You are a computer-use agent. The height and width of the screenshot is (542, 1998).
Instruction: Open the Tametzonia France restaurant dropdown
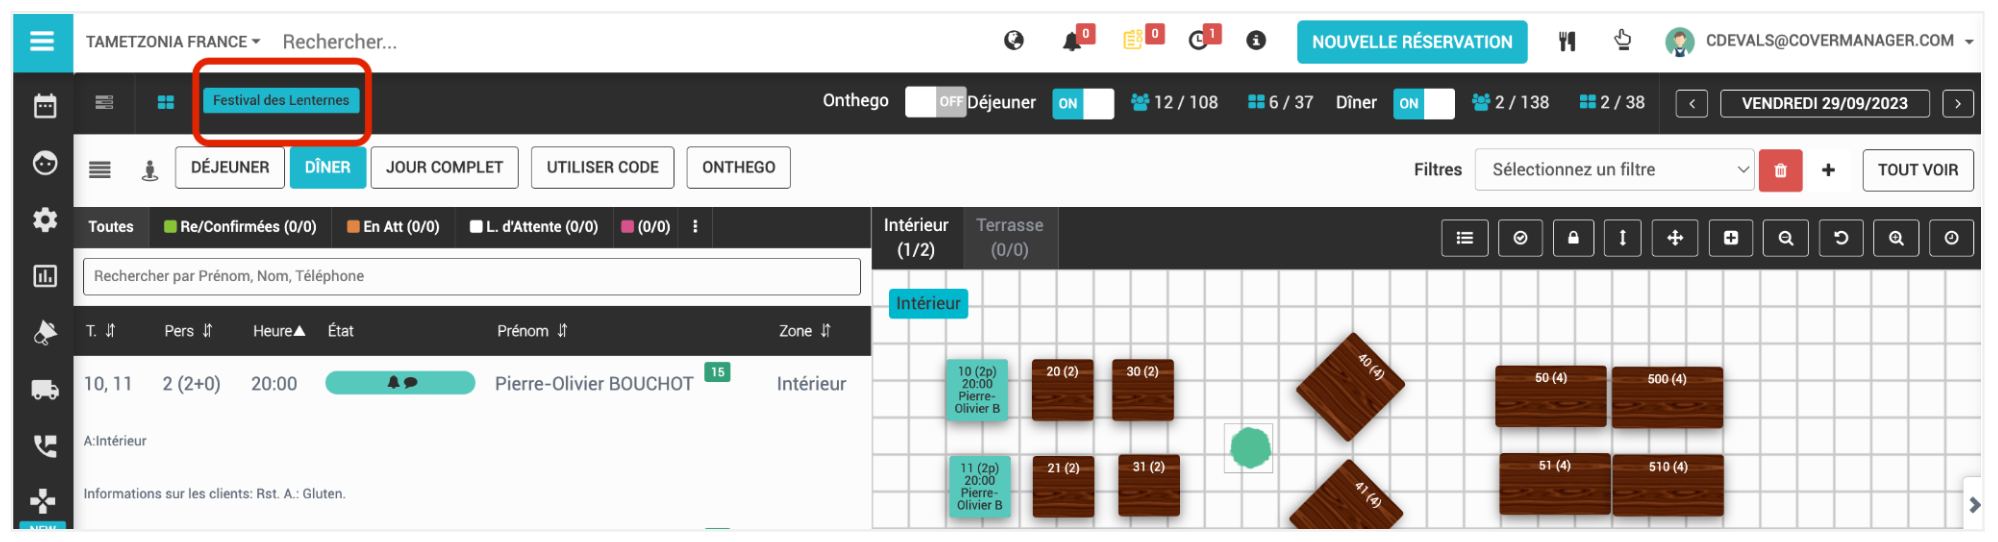173,42
